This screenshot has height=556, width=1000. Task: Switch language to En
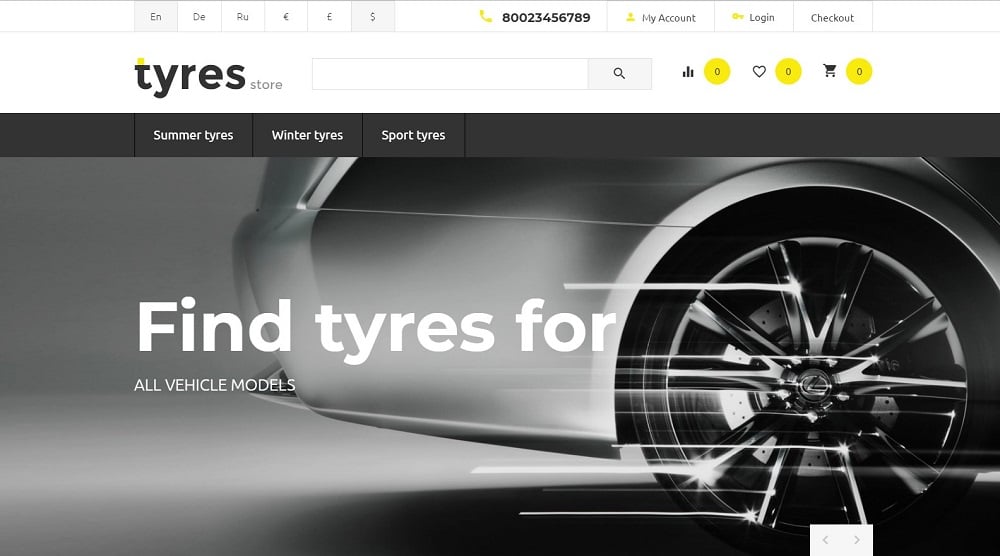(156, 17)
